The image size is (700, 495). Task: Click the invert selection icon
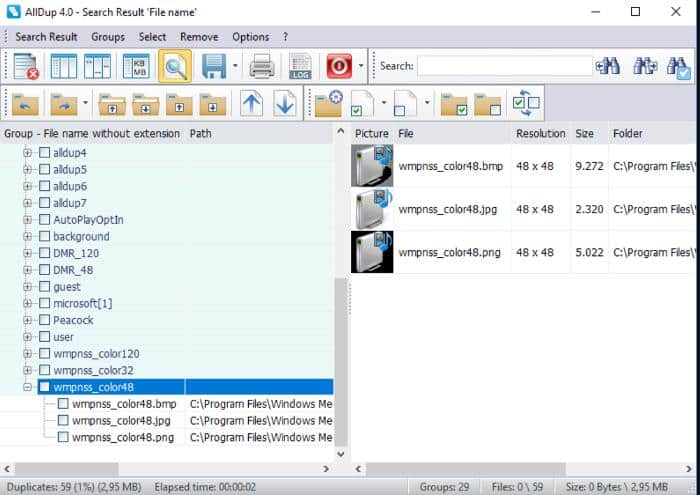click(526, 103)
